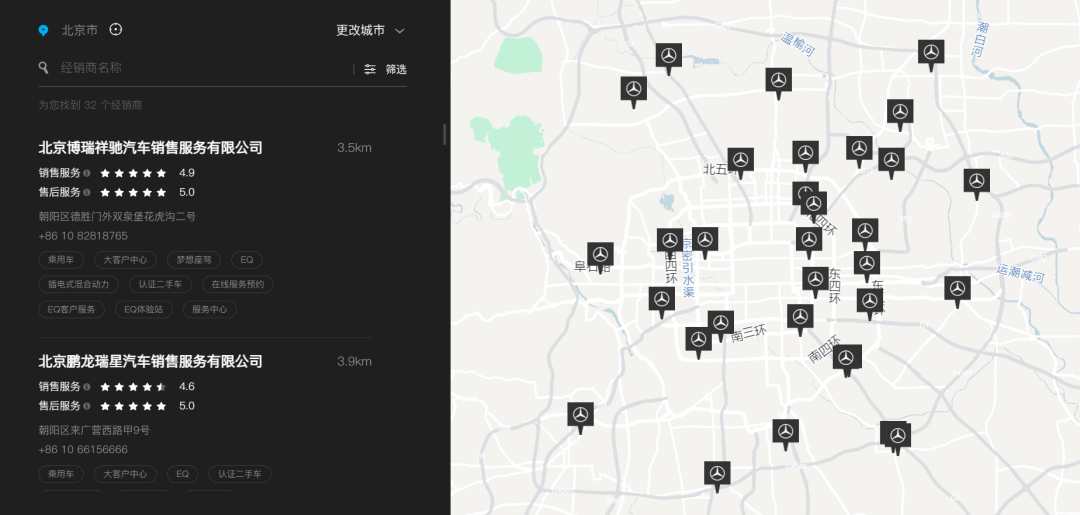Open dealer 北京博瑞祥驰汽车销售服务有限公司
The height and width of the screenshot is (515, 1080).
click(150, 147)
